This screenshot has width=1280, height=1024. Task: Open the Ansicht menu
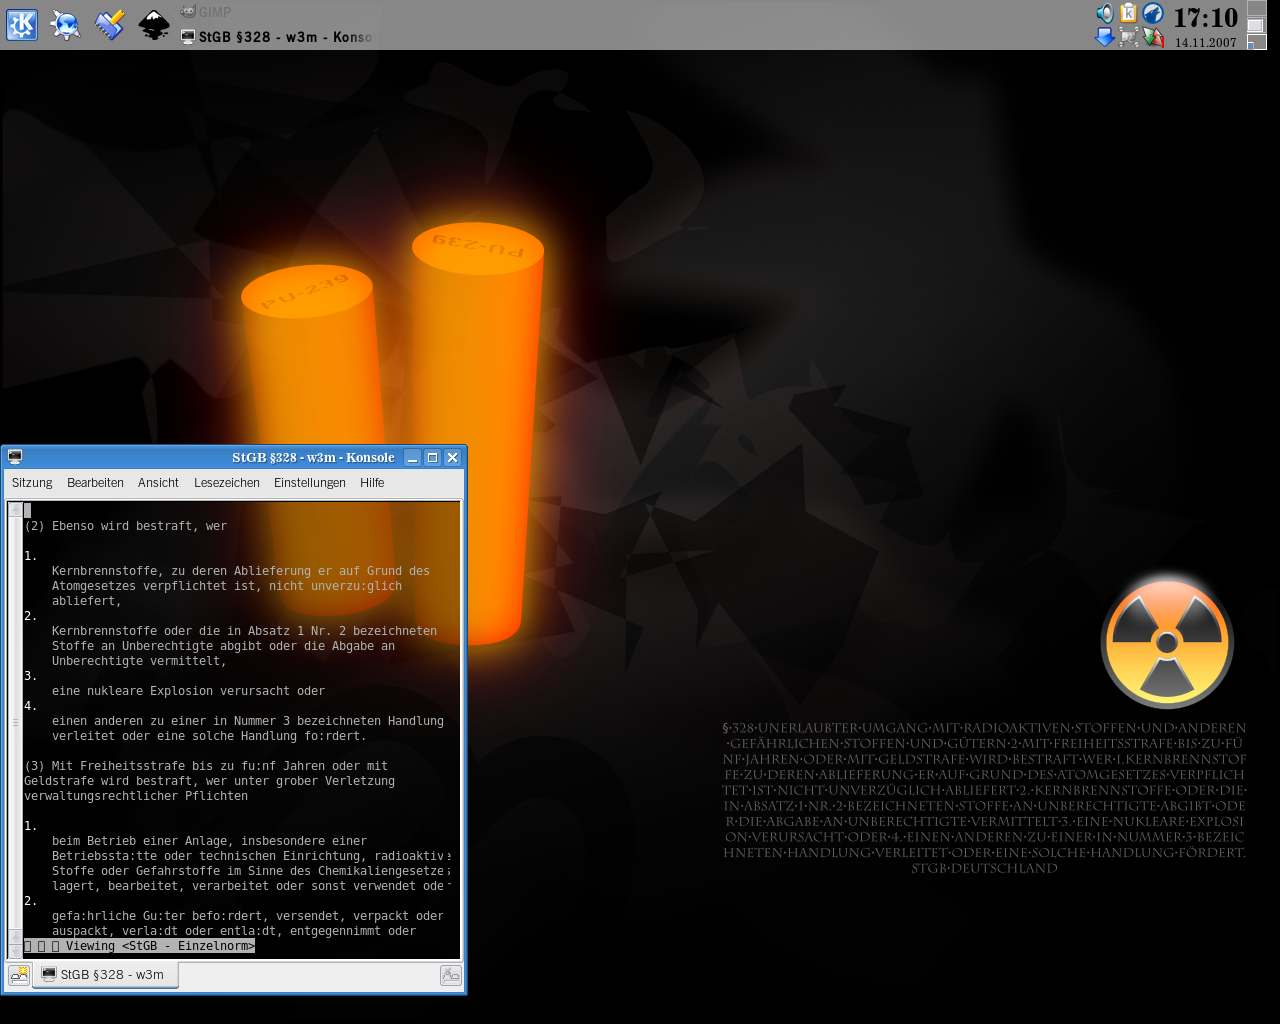coord(158,483)
